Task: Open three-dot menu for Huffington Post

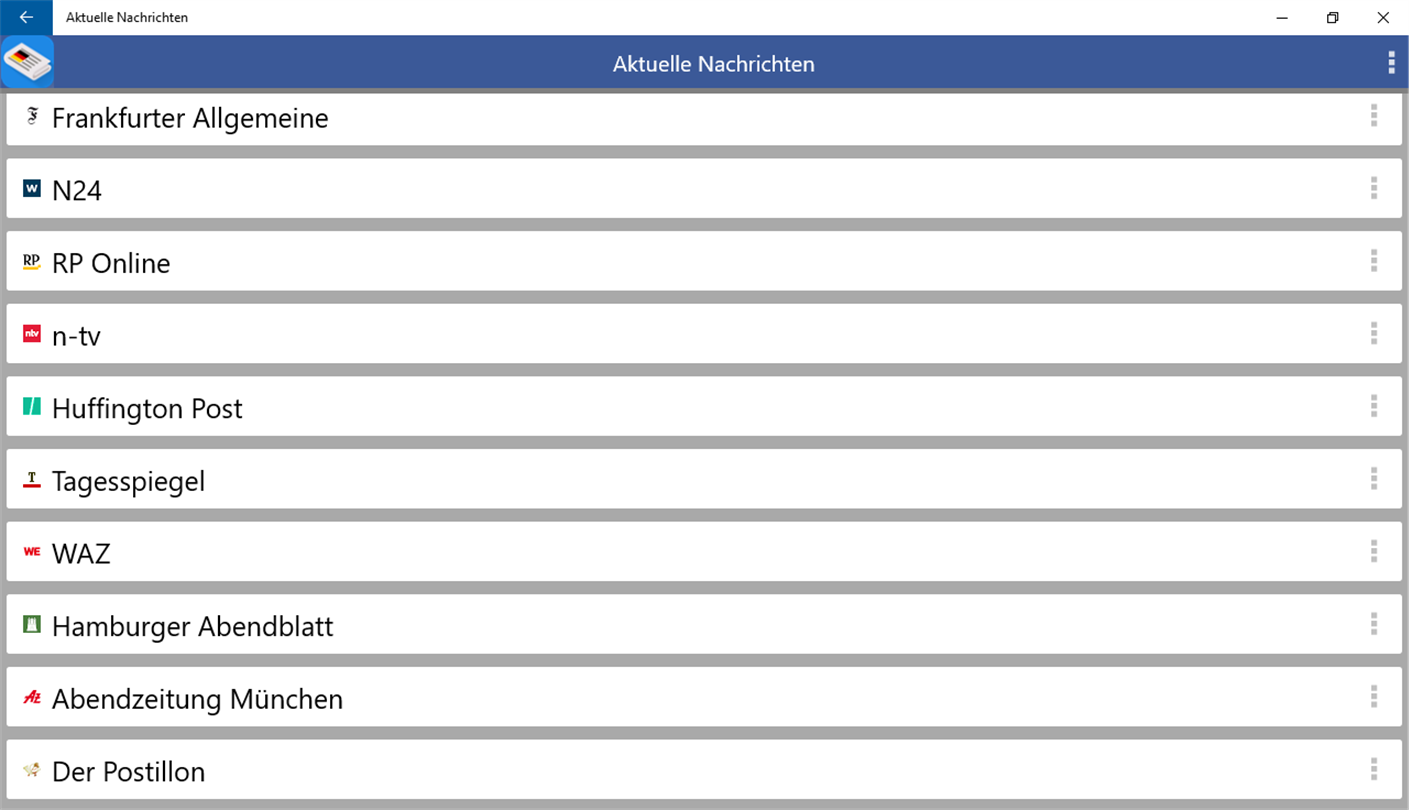Action: [1374, 406]
